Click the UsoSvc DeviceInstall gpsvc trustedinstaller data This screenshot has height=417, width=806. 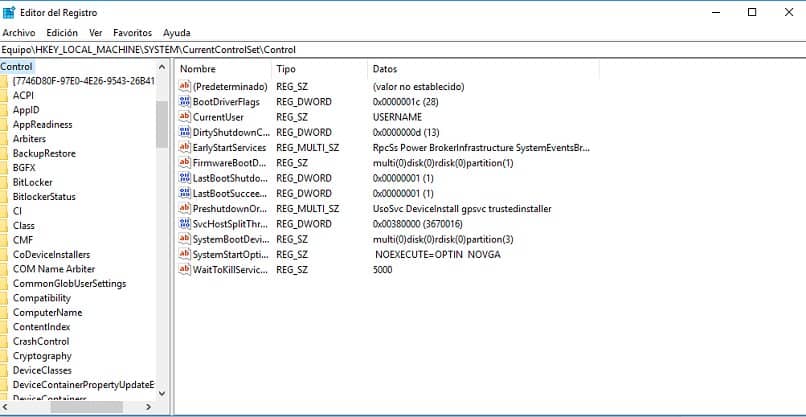[x=462, y=208]
